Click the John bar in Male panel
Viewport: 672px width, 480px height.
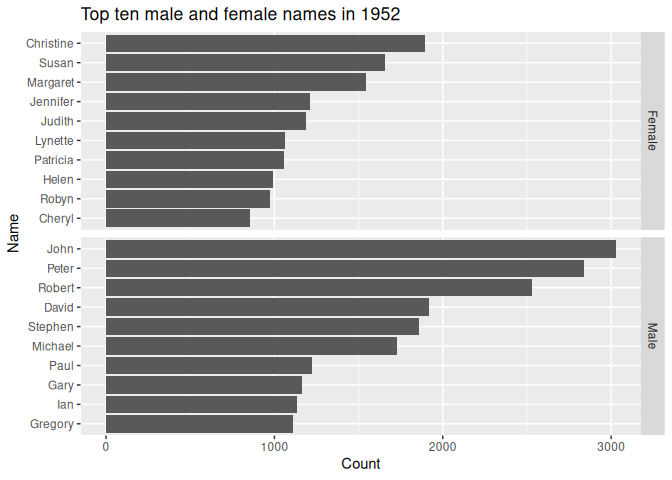(x=360, y=249)
